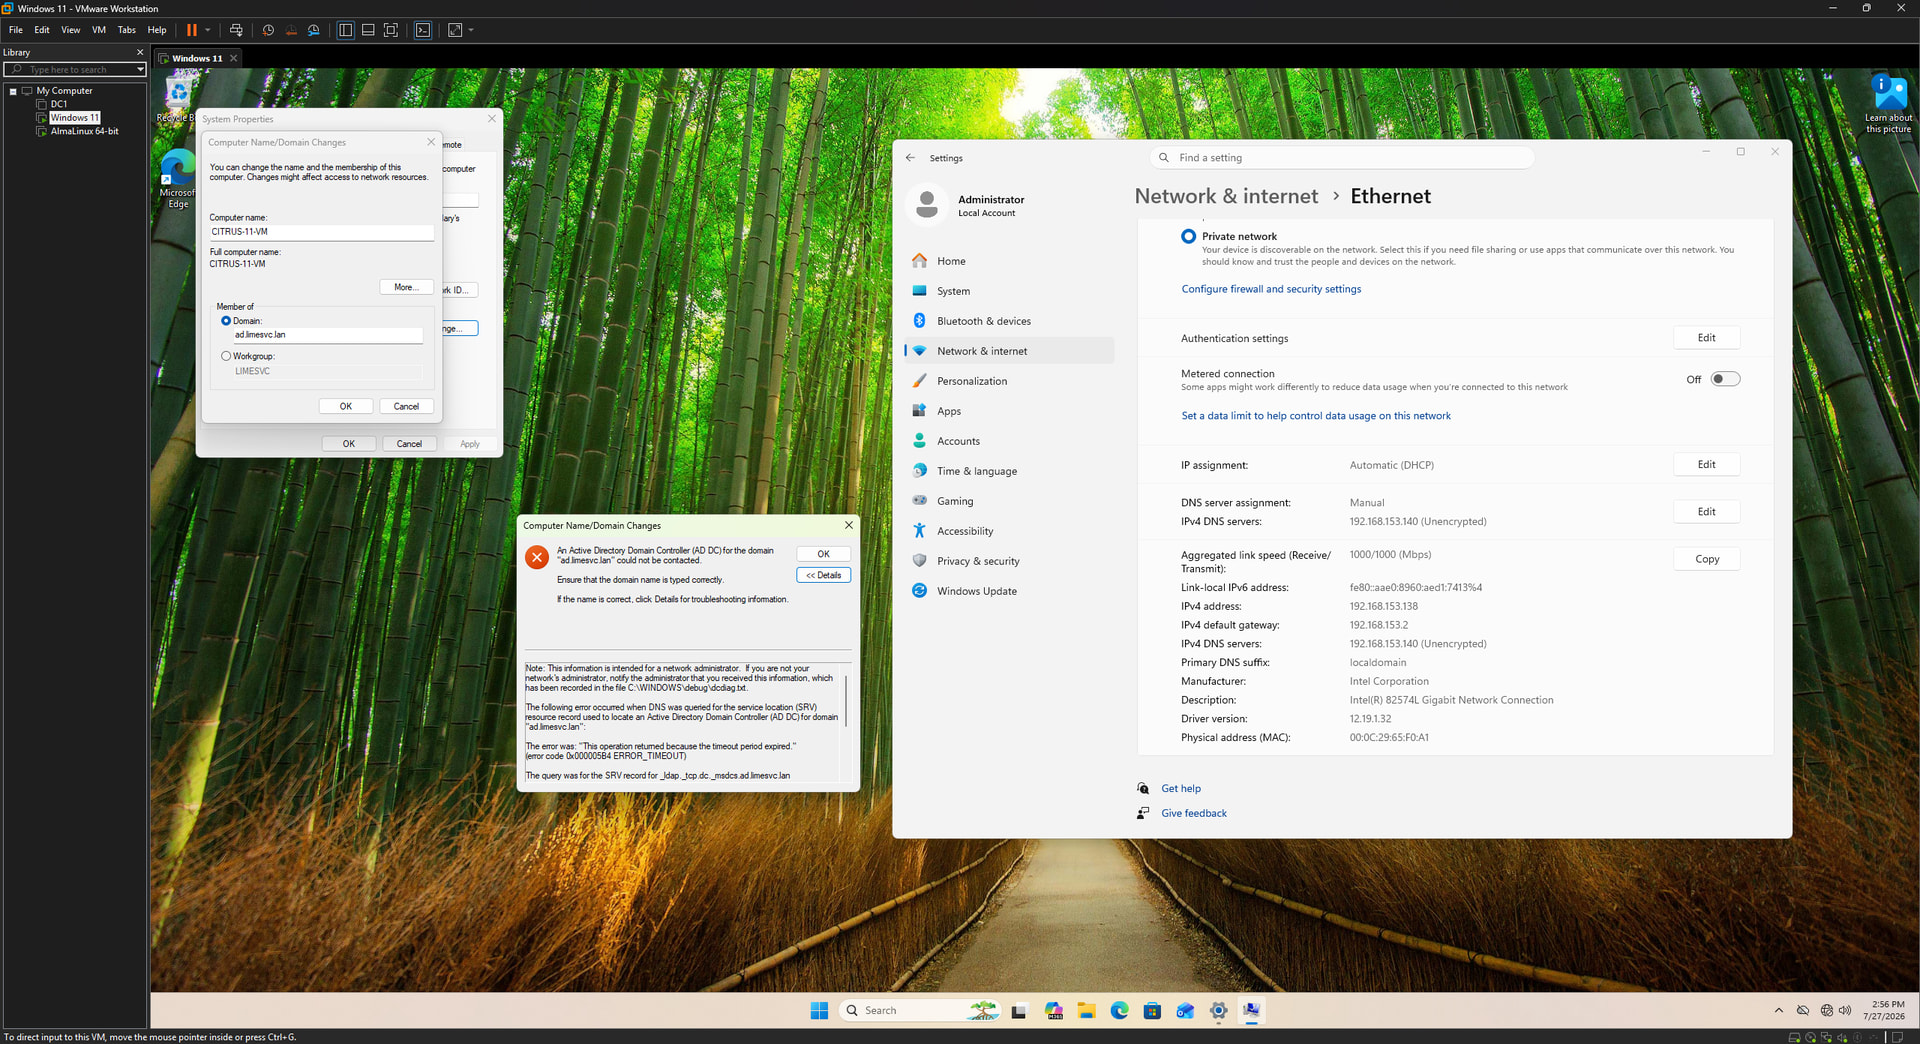
Task: Open the VMware Tabs menu
Action: 127,30
